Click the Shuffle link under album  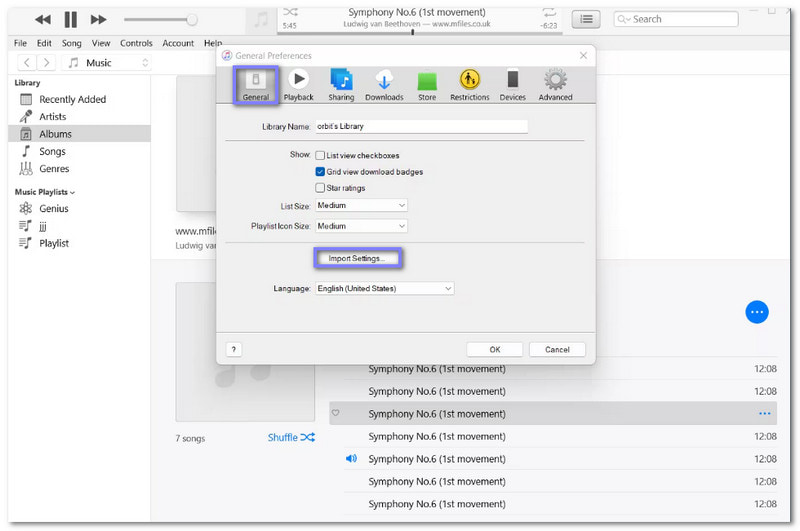(291, 438)
